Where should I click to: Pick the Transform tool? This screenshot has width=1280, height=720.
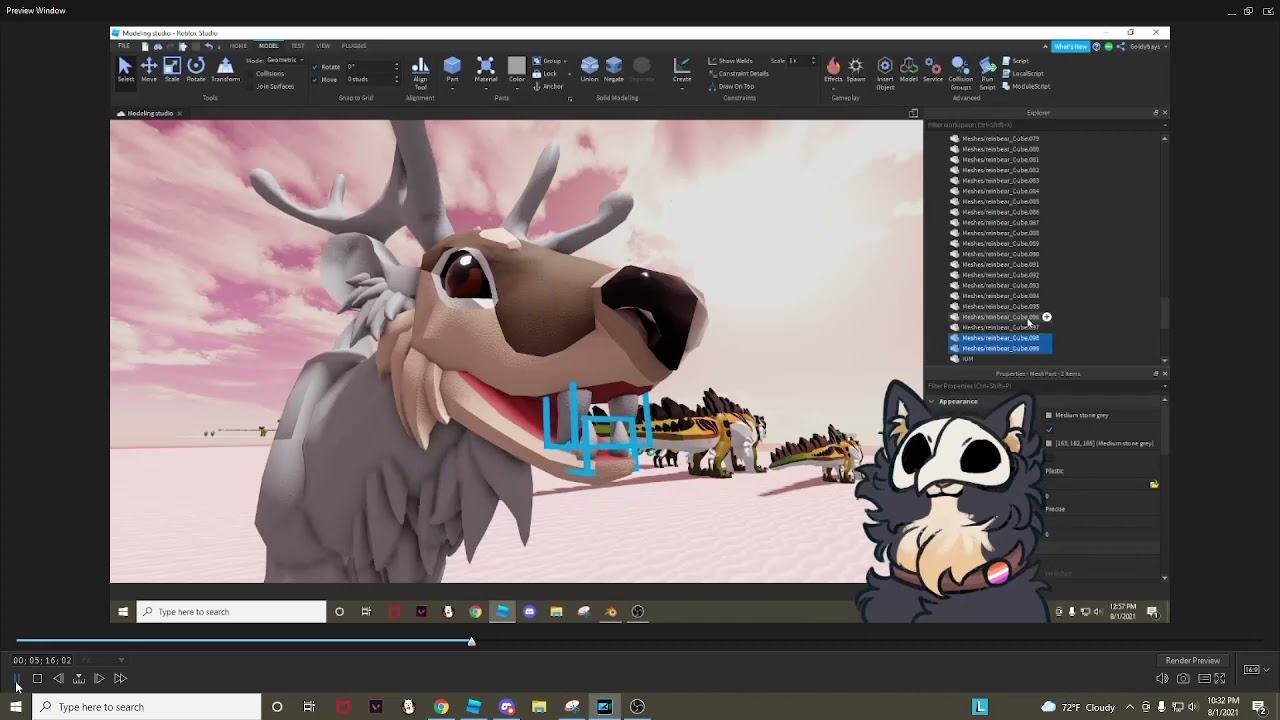pyautogui.click(x=225, y=70)
